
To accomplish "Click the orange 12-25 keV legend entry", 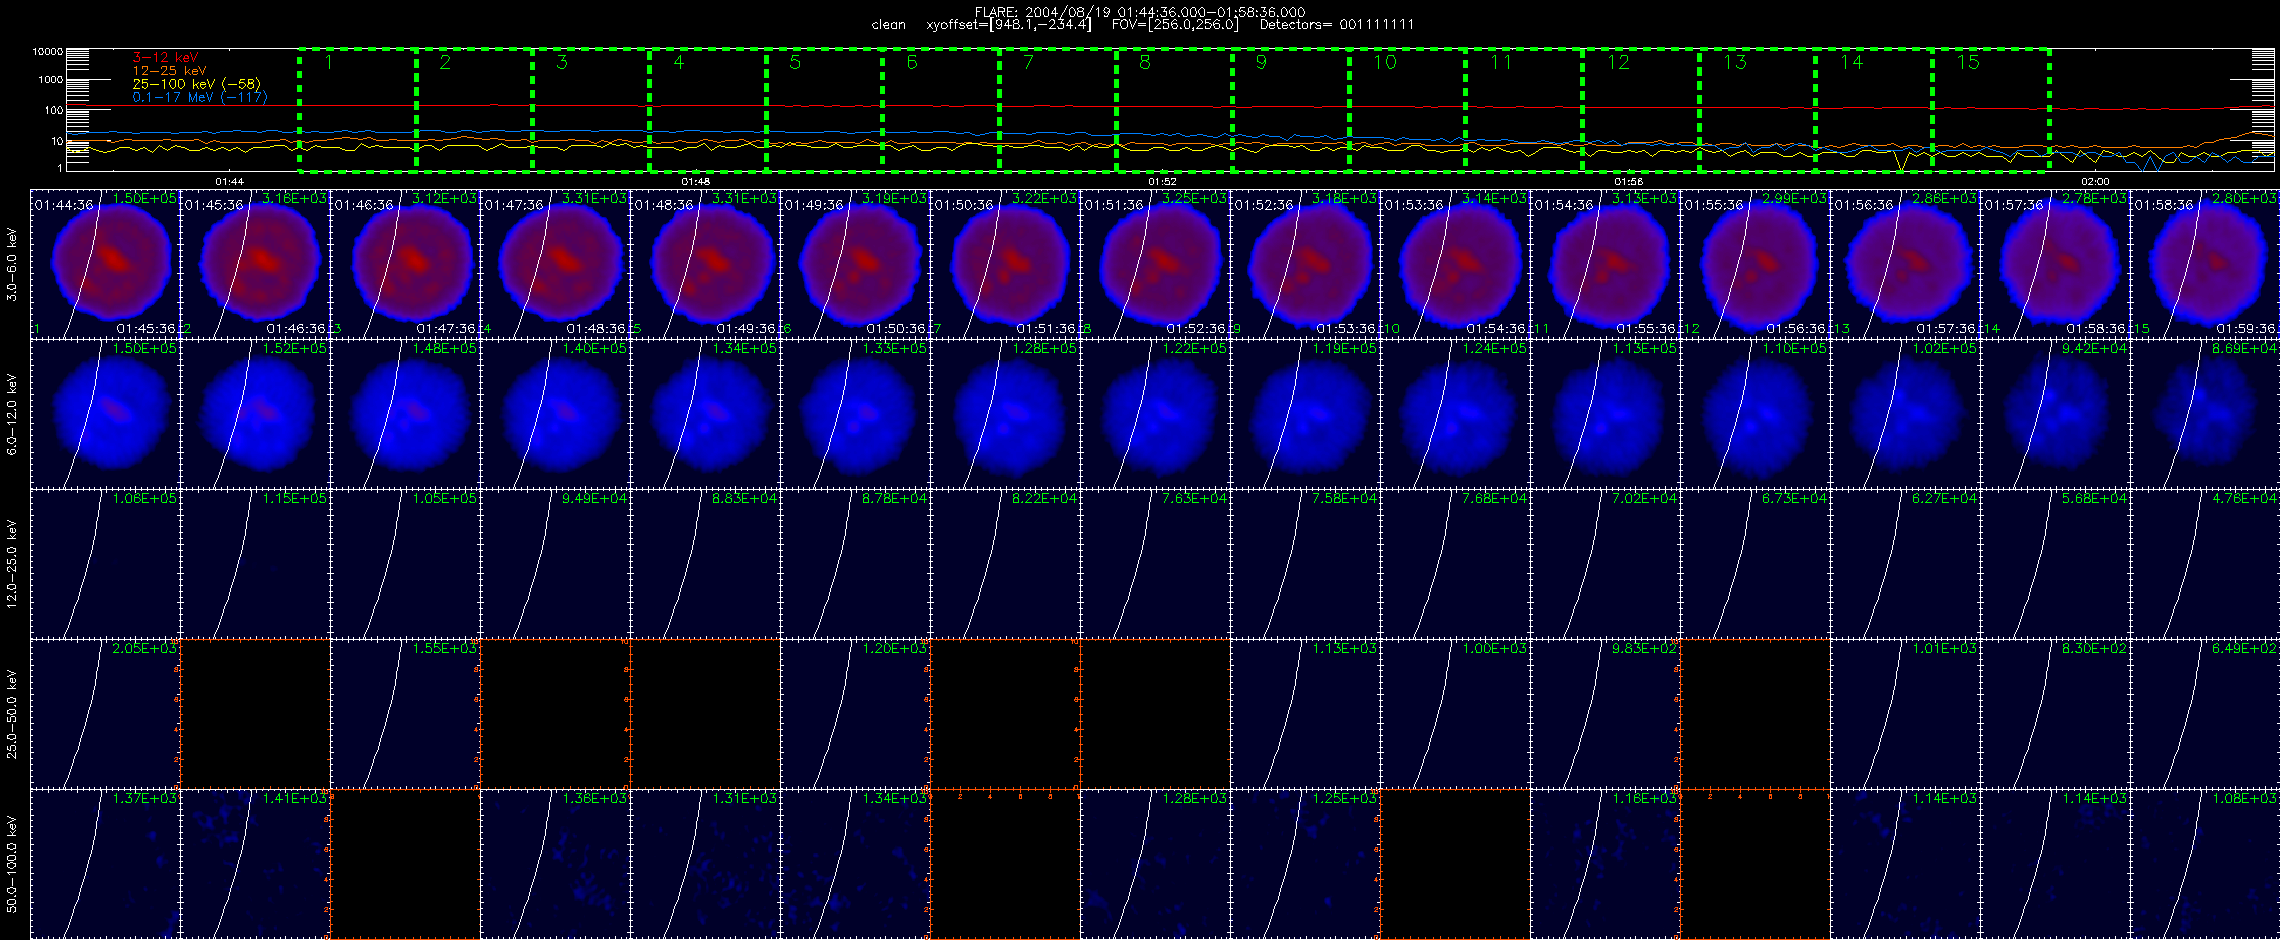I will (169, 71).
